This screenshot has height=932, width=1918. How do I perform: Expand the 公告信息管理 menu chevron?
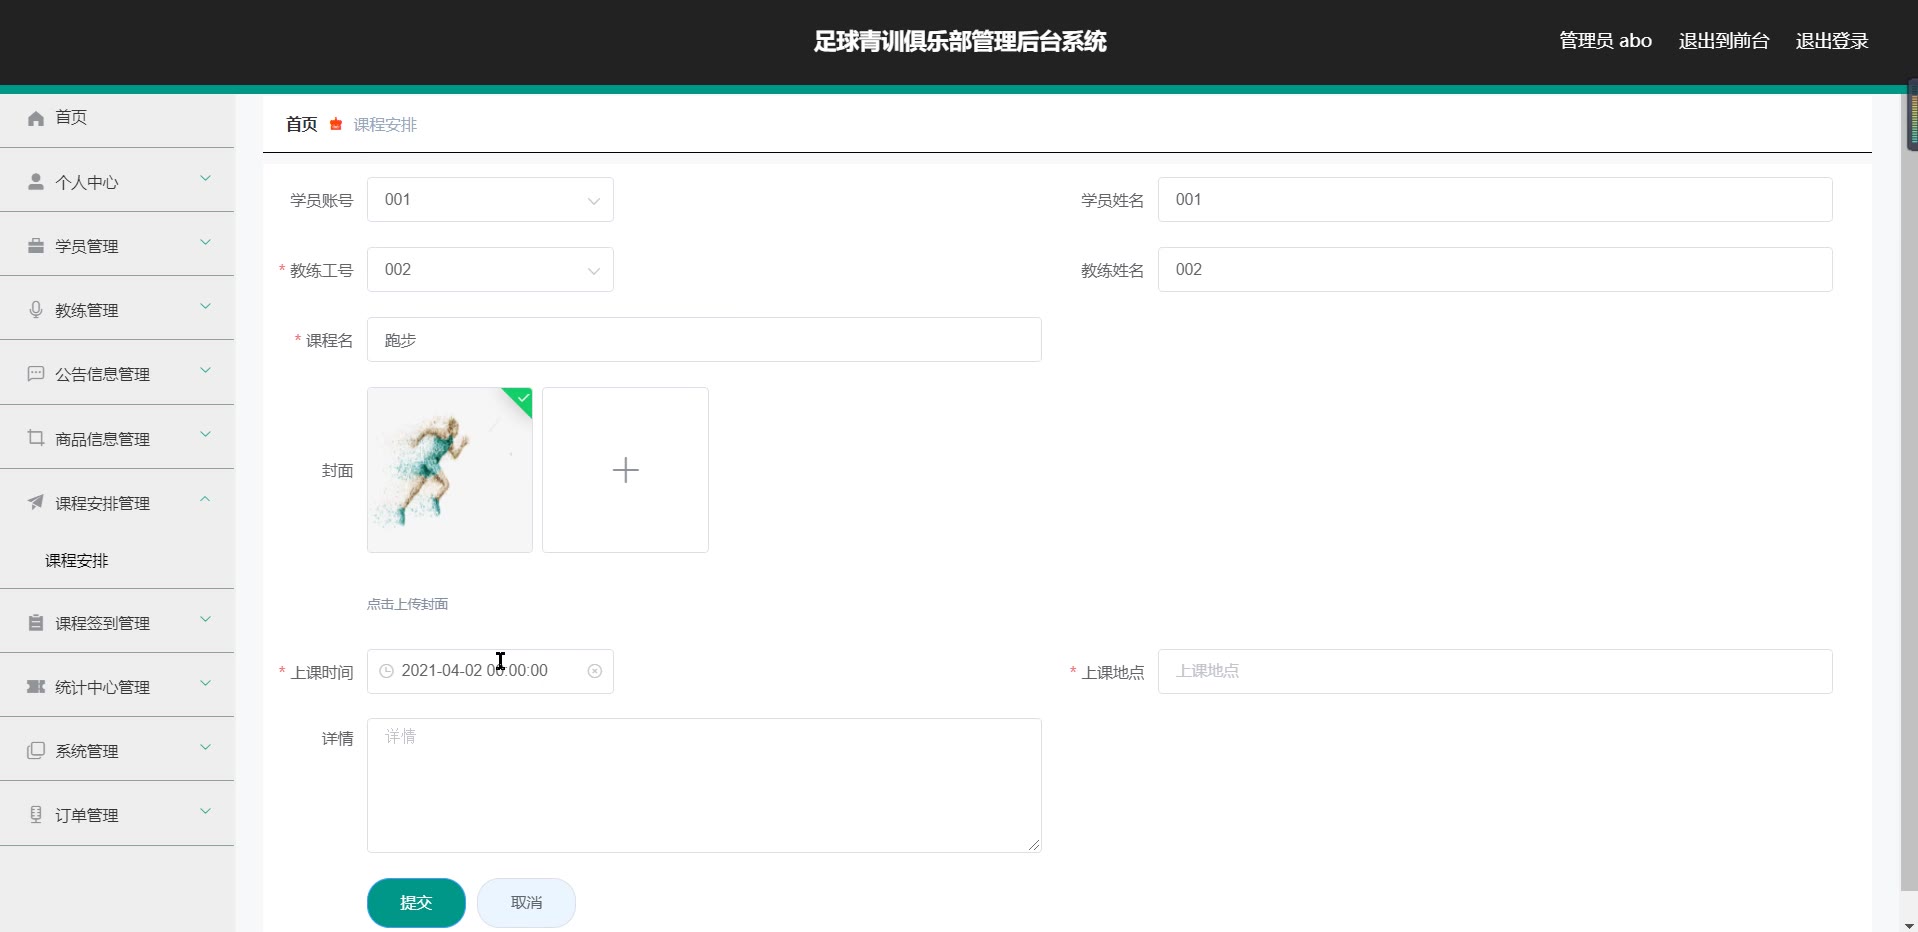(x=205, y=371)
